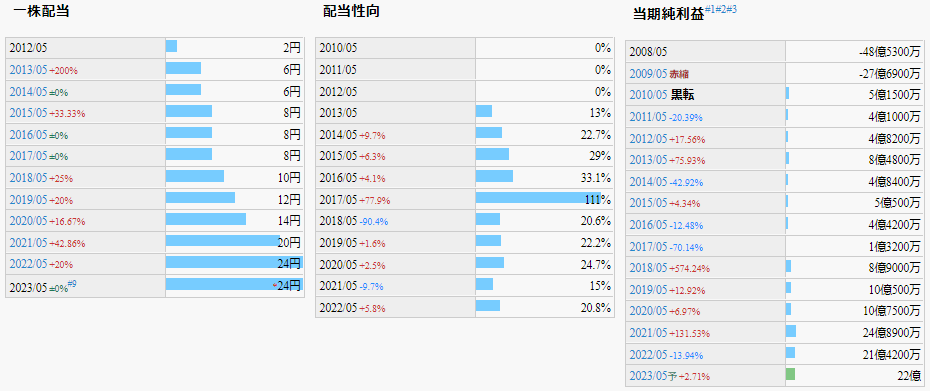Open footnote #2 next to 当期純利益 heading
Screen dimensions: 930x391
(x=721, y=9)
